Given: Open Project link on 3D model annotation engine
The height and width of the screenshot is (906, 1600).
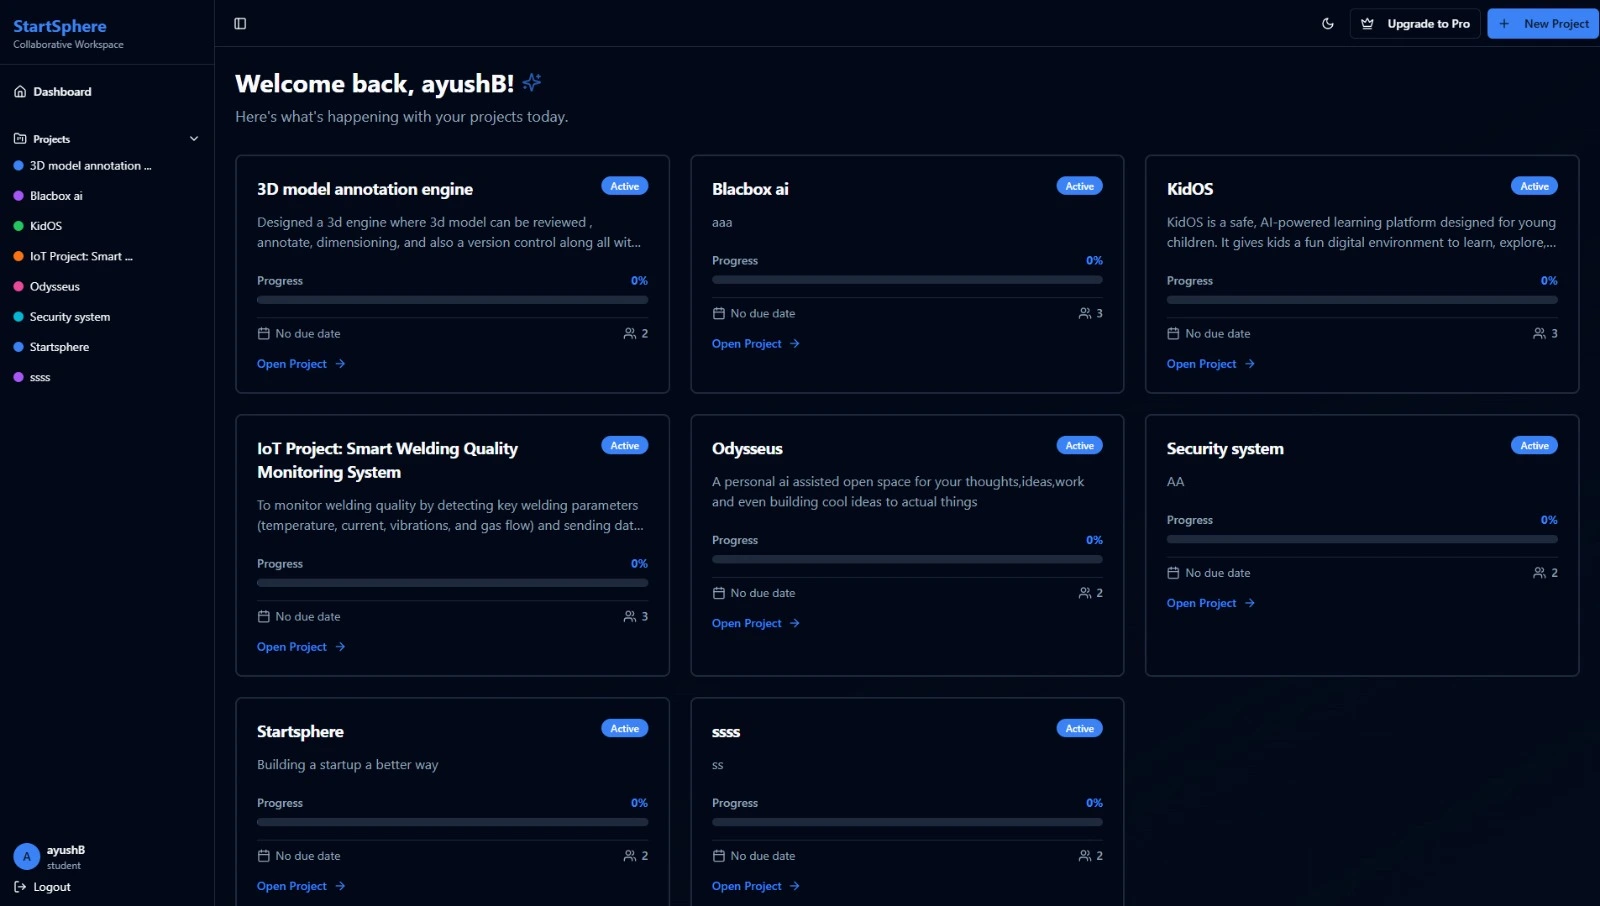Looking at the screenshot, I should 292,364.
